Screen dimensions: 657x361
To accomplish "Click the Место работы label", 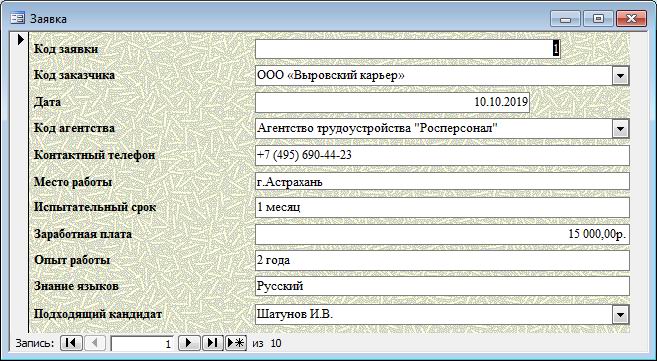I will [72, 182].
